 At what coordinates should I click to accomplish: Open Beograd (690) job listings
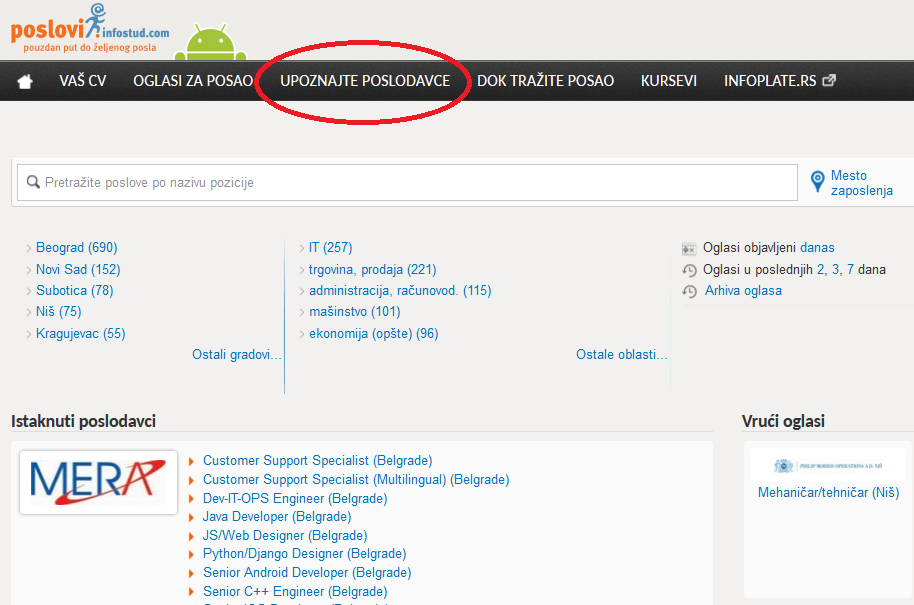point(77,247)
